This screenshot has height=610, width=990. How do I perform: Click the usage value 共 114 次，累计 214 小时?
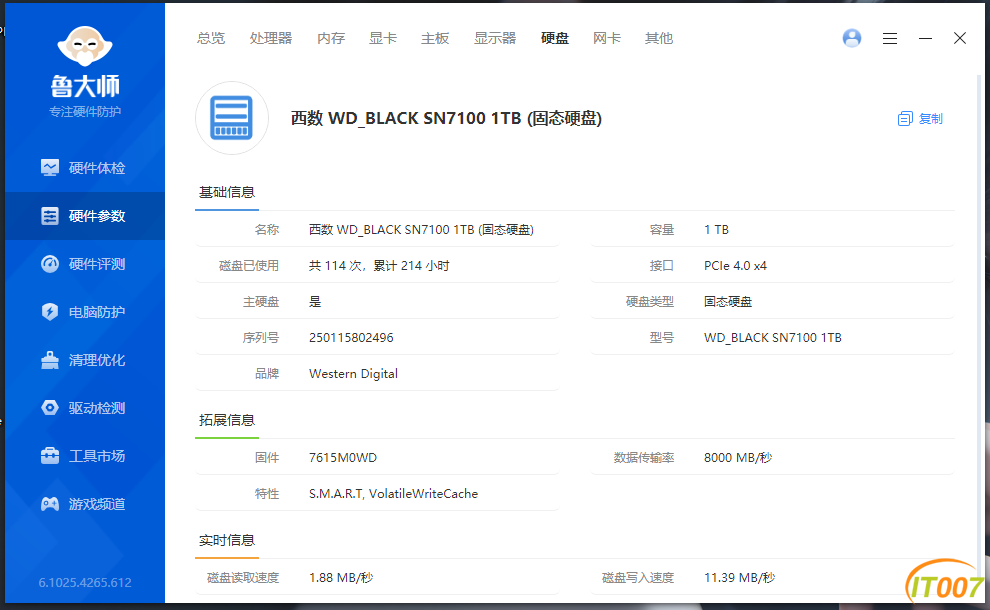click(379, 266)
